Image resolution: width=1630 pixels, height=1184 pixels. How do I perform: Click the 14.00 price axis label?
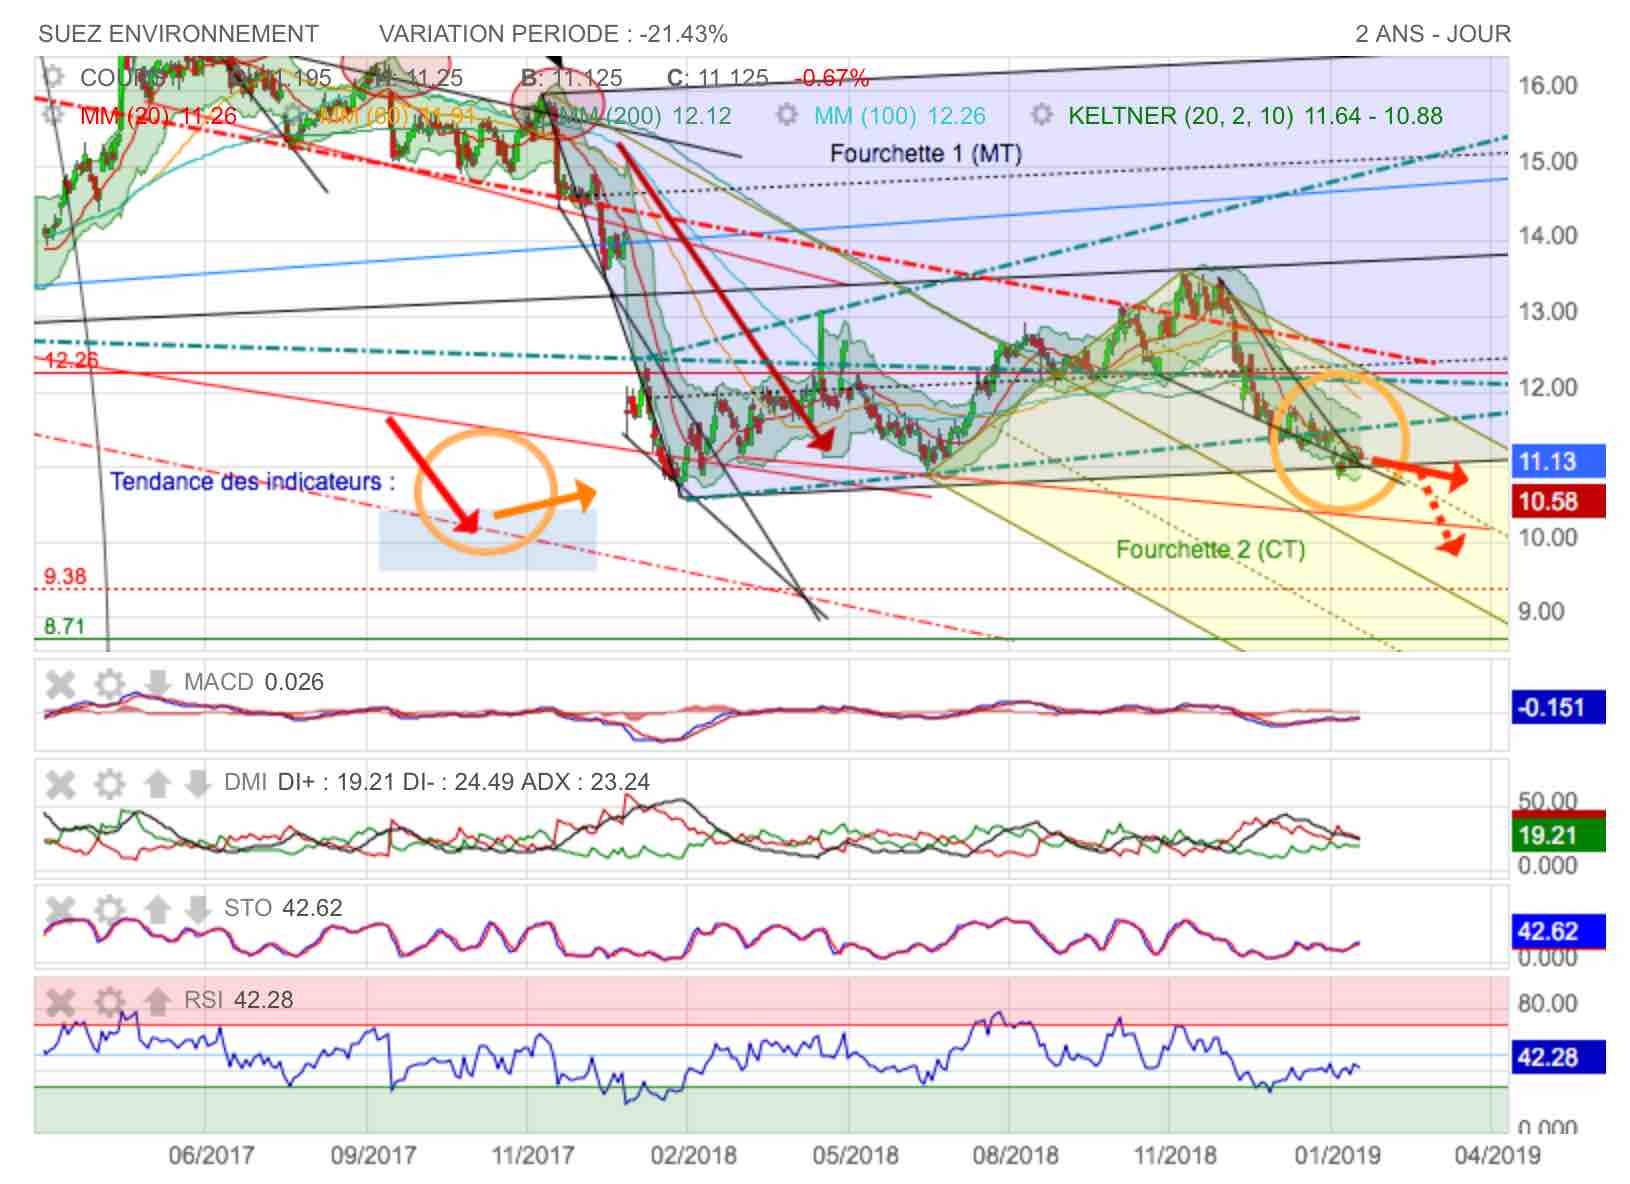coord(1547,236)
